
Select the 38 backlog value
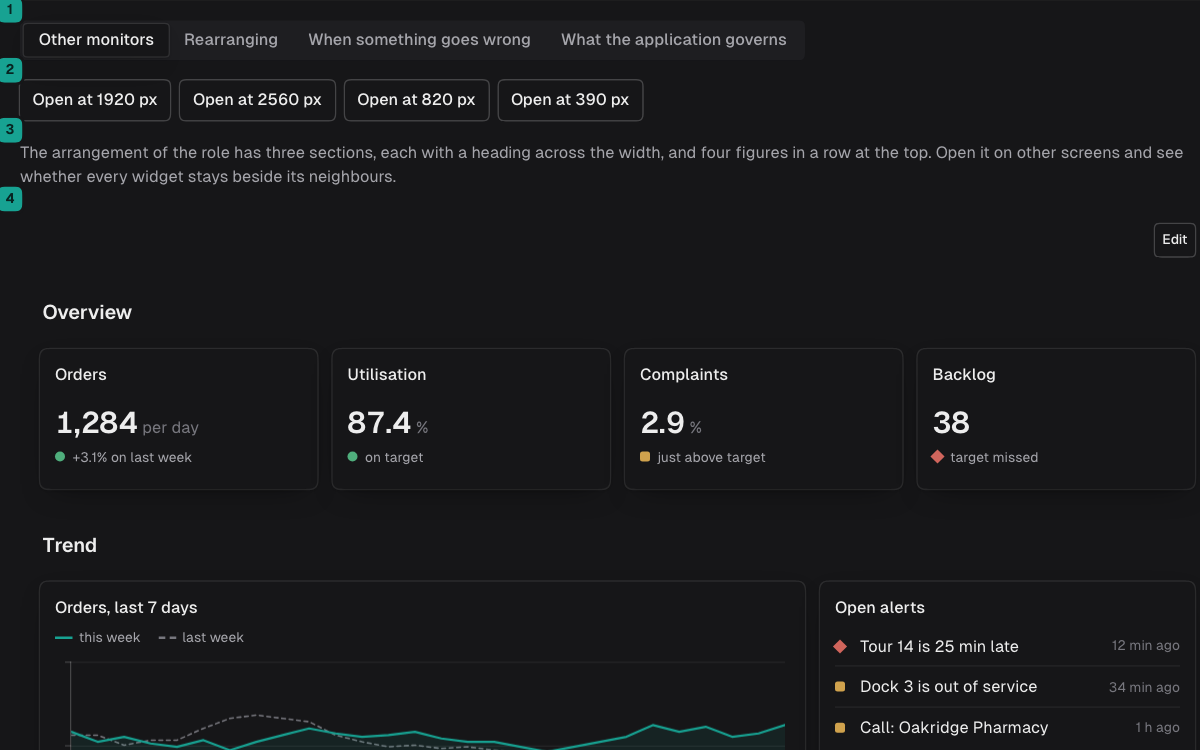click(x=951, y=423)
